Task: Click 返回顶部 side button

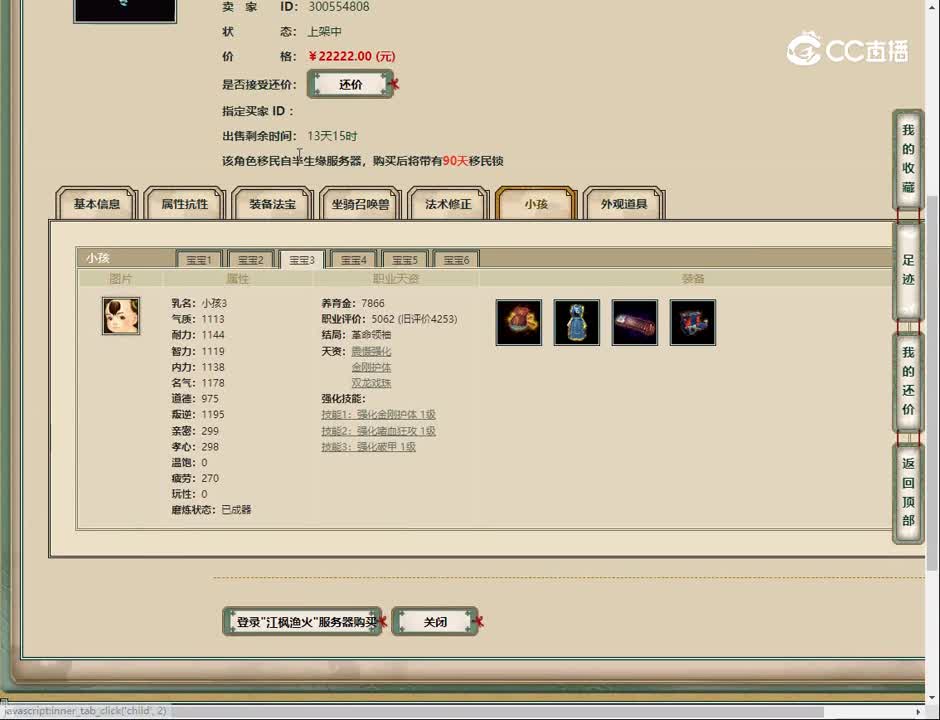Action: click(908, 493)
